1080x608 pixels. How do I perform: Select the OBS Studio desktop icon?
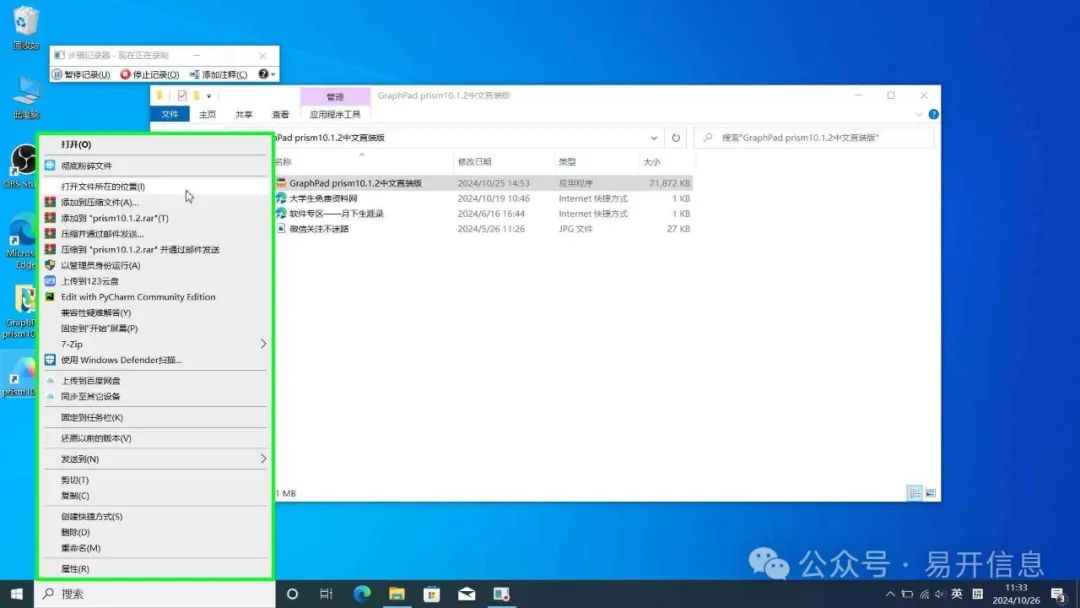[21, 165]
